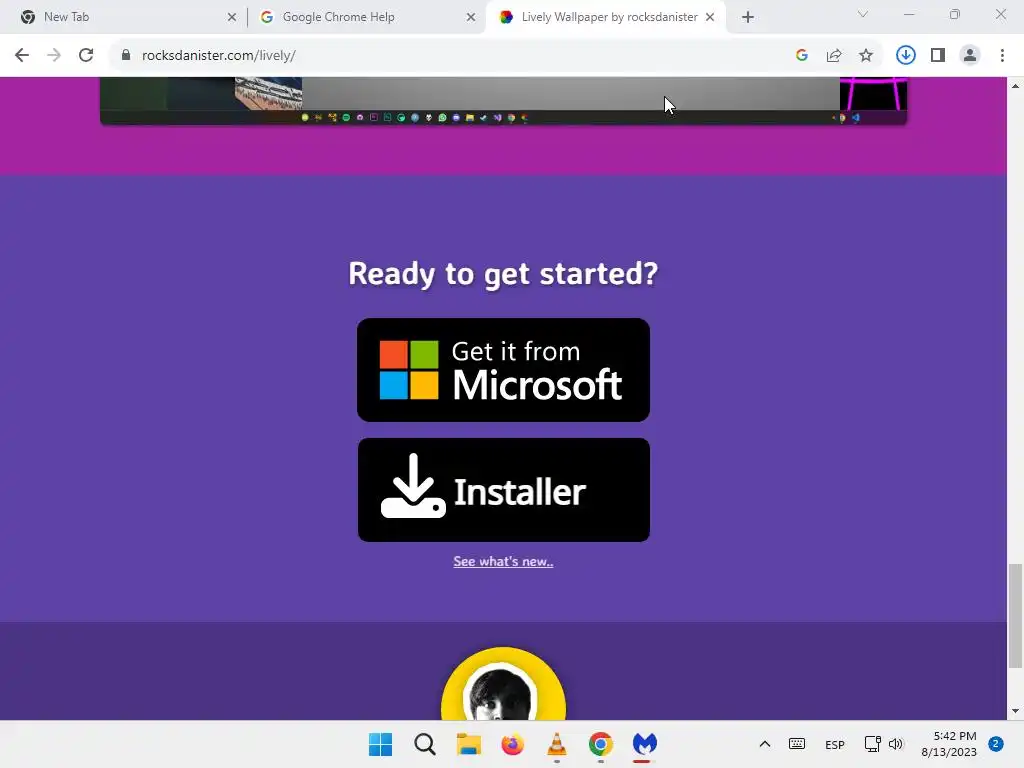This screenshot has height=768, width=1024.
Task: Download the Installer
Action: (504, 490)
